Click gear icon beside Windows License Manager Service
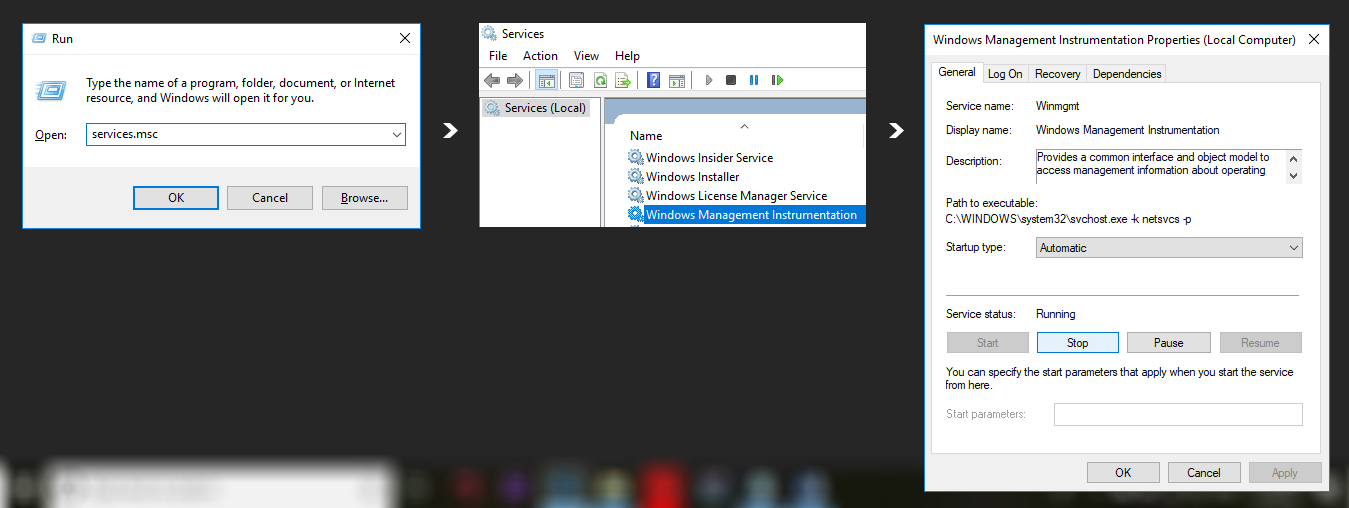1349x508 pixels. coord(635,195)
